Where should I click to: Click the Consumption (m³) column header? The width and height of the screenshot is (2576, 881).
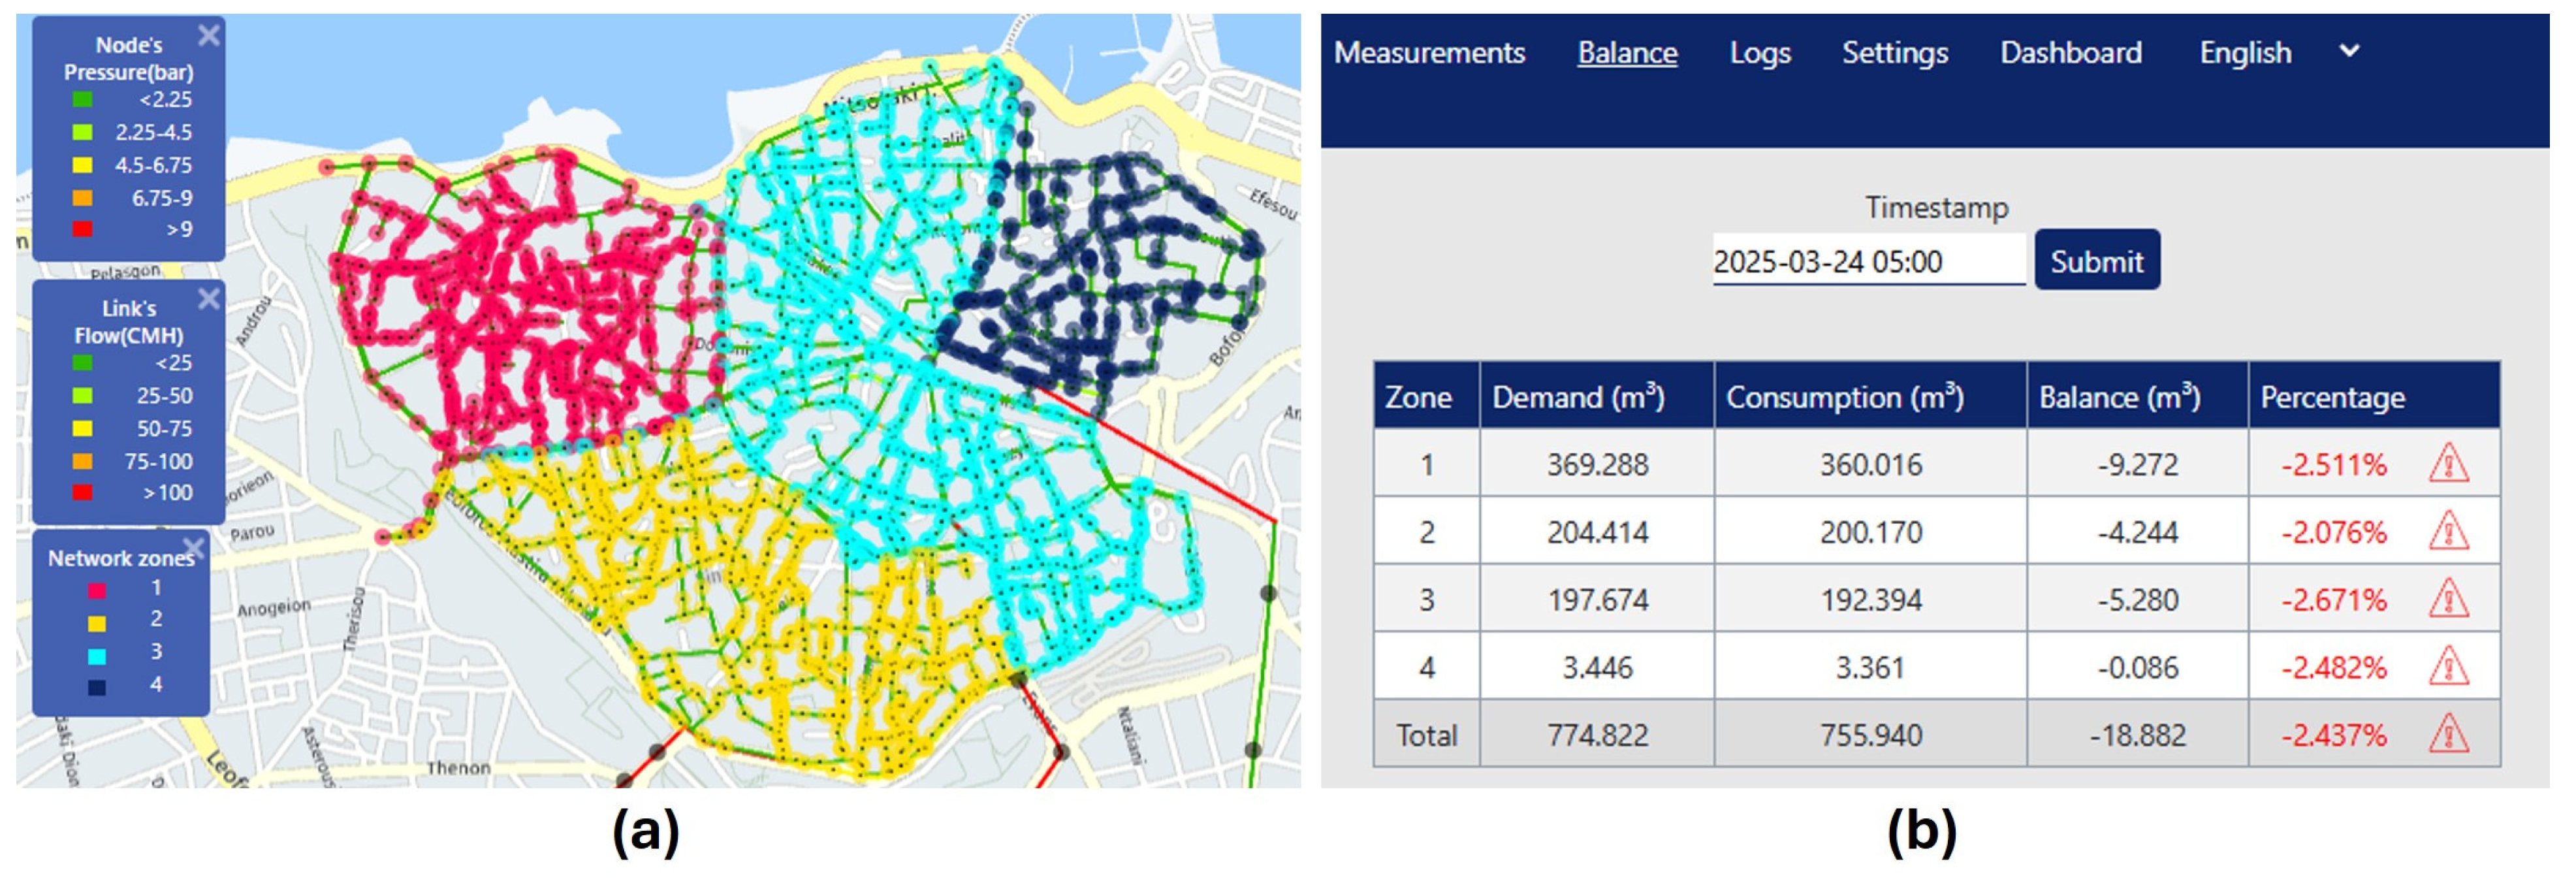pyautogui.click(x=1870, y=396)
